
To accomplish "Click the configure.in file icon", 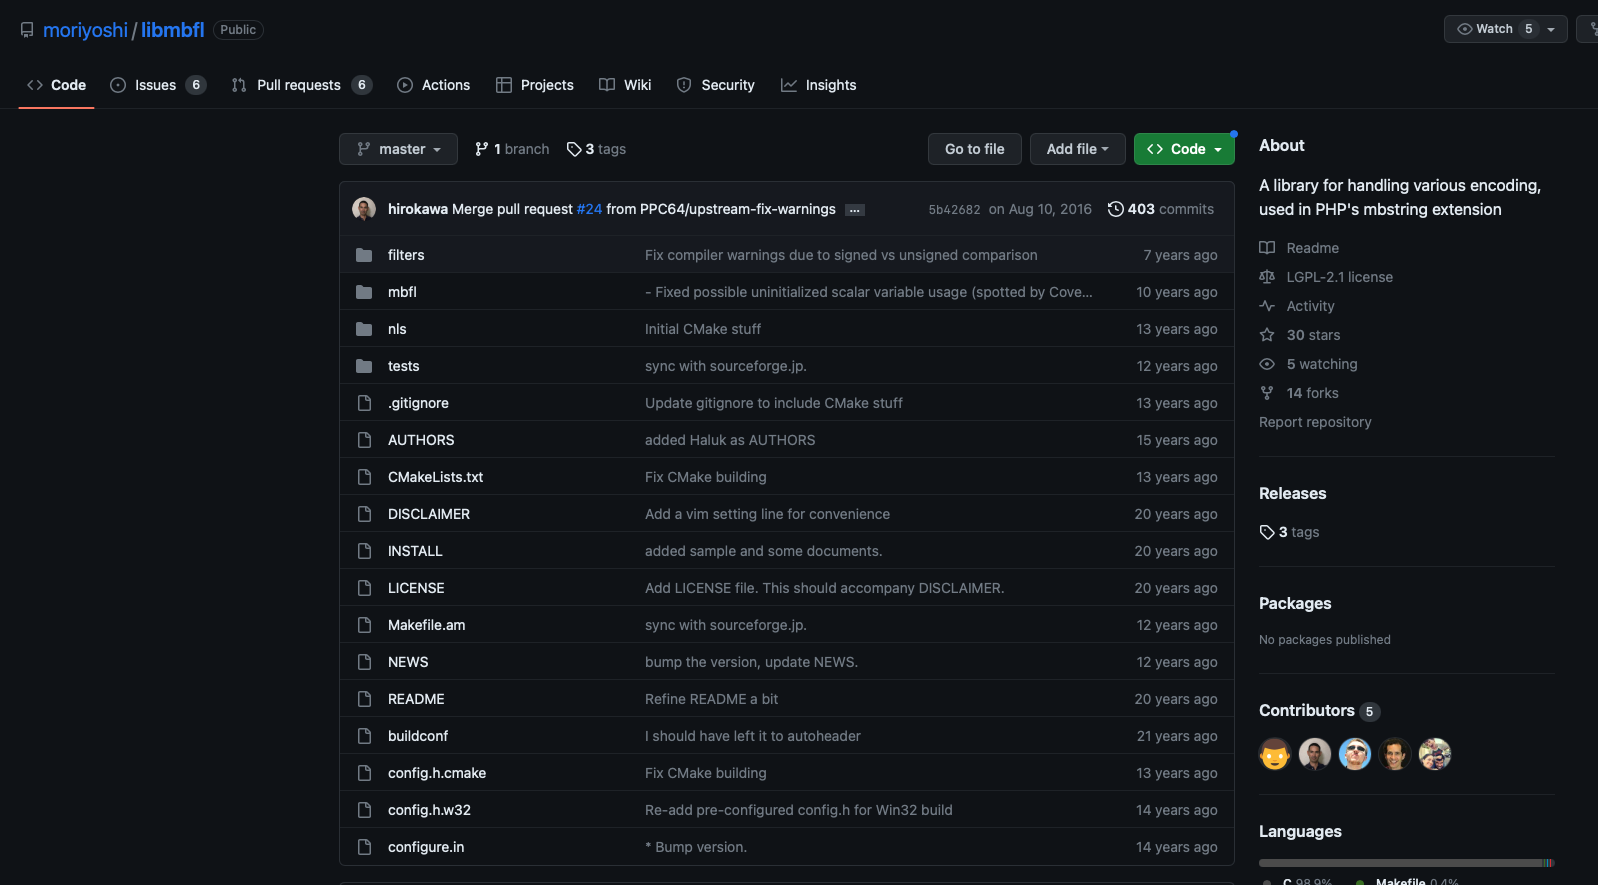I will point(365,847).
